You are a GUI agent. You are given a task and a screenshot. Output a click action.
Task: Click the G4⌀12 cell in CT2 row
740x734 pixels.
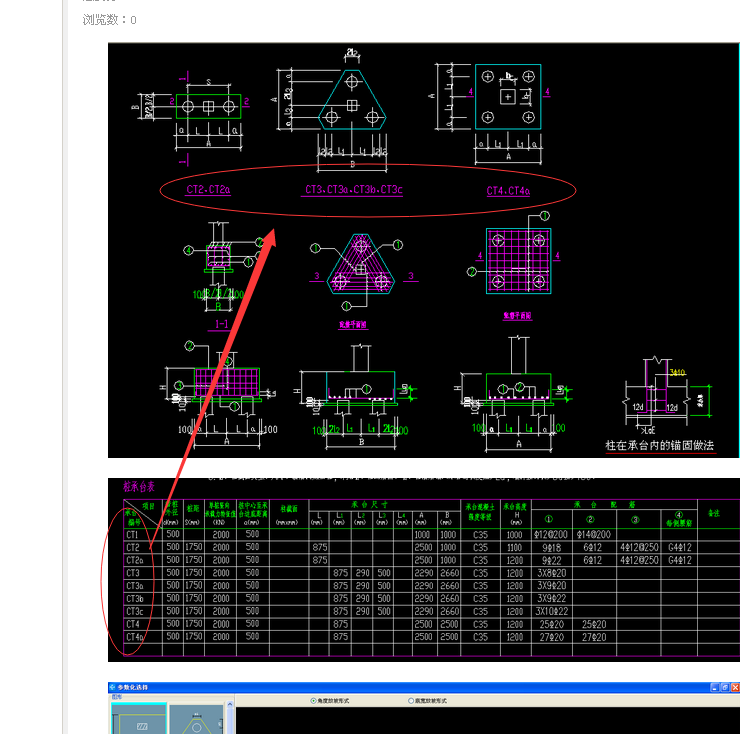click(x=680, y=548)
